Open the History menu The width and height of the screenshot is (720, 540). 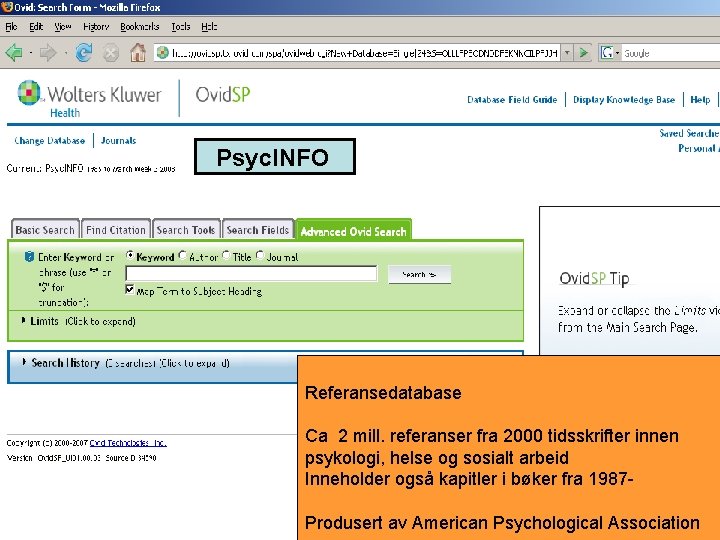pyautogui.click(x=96, y=27)
